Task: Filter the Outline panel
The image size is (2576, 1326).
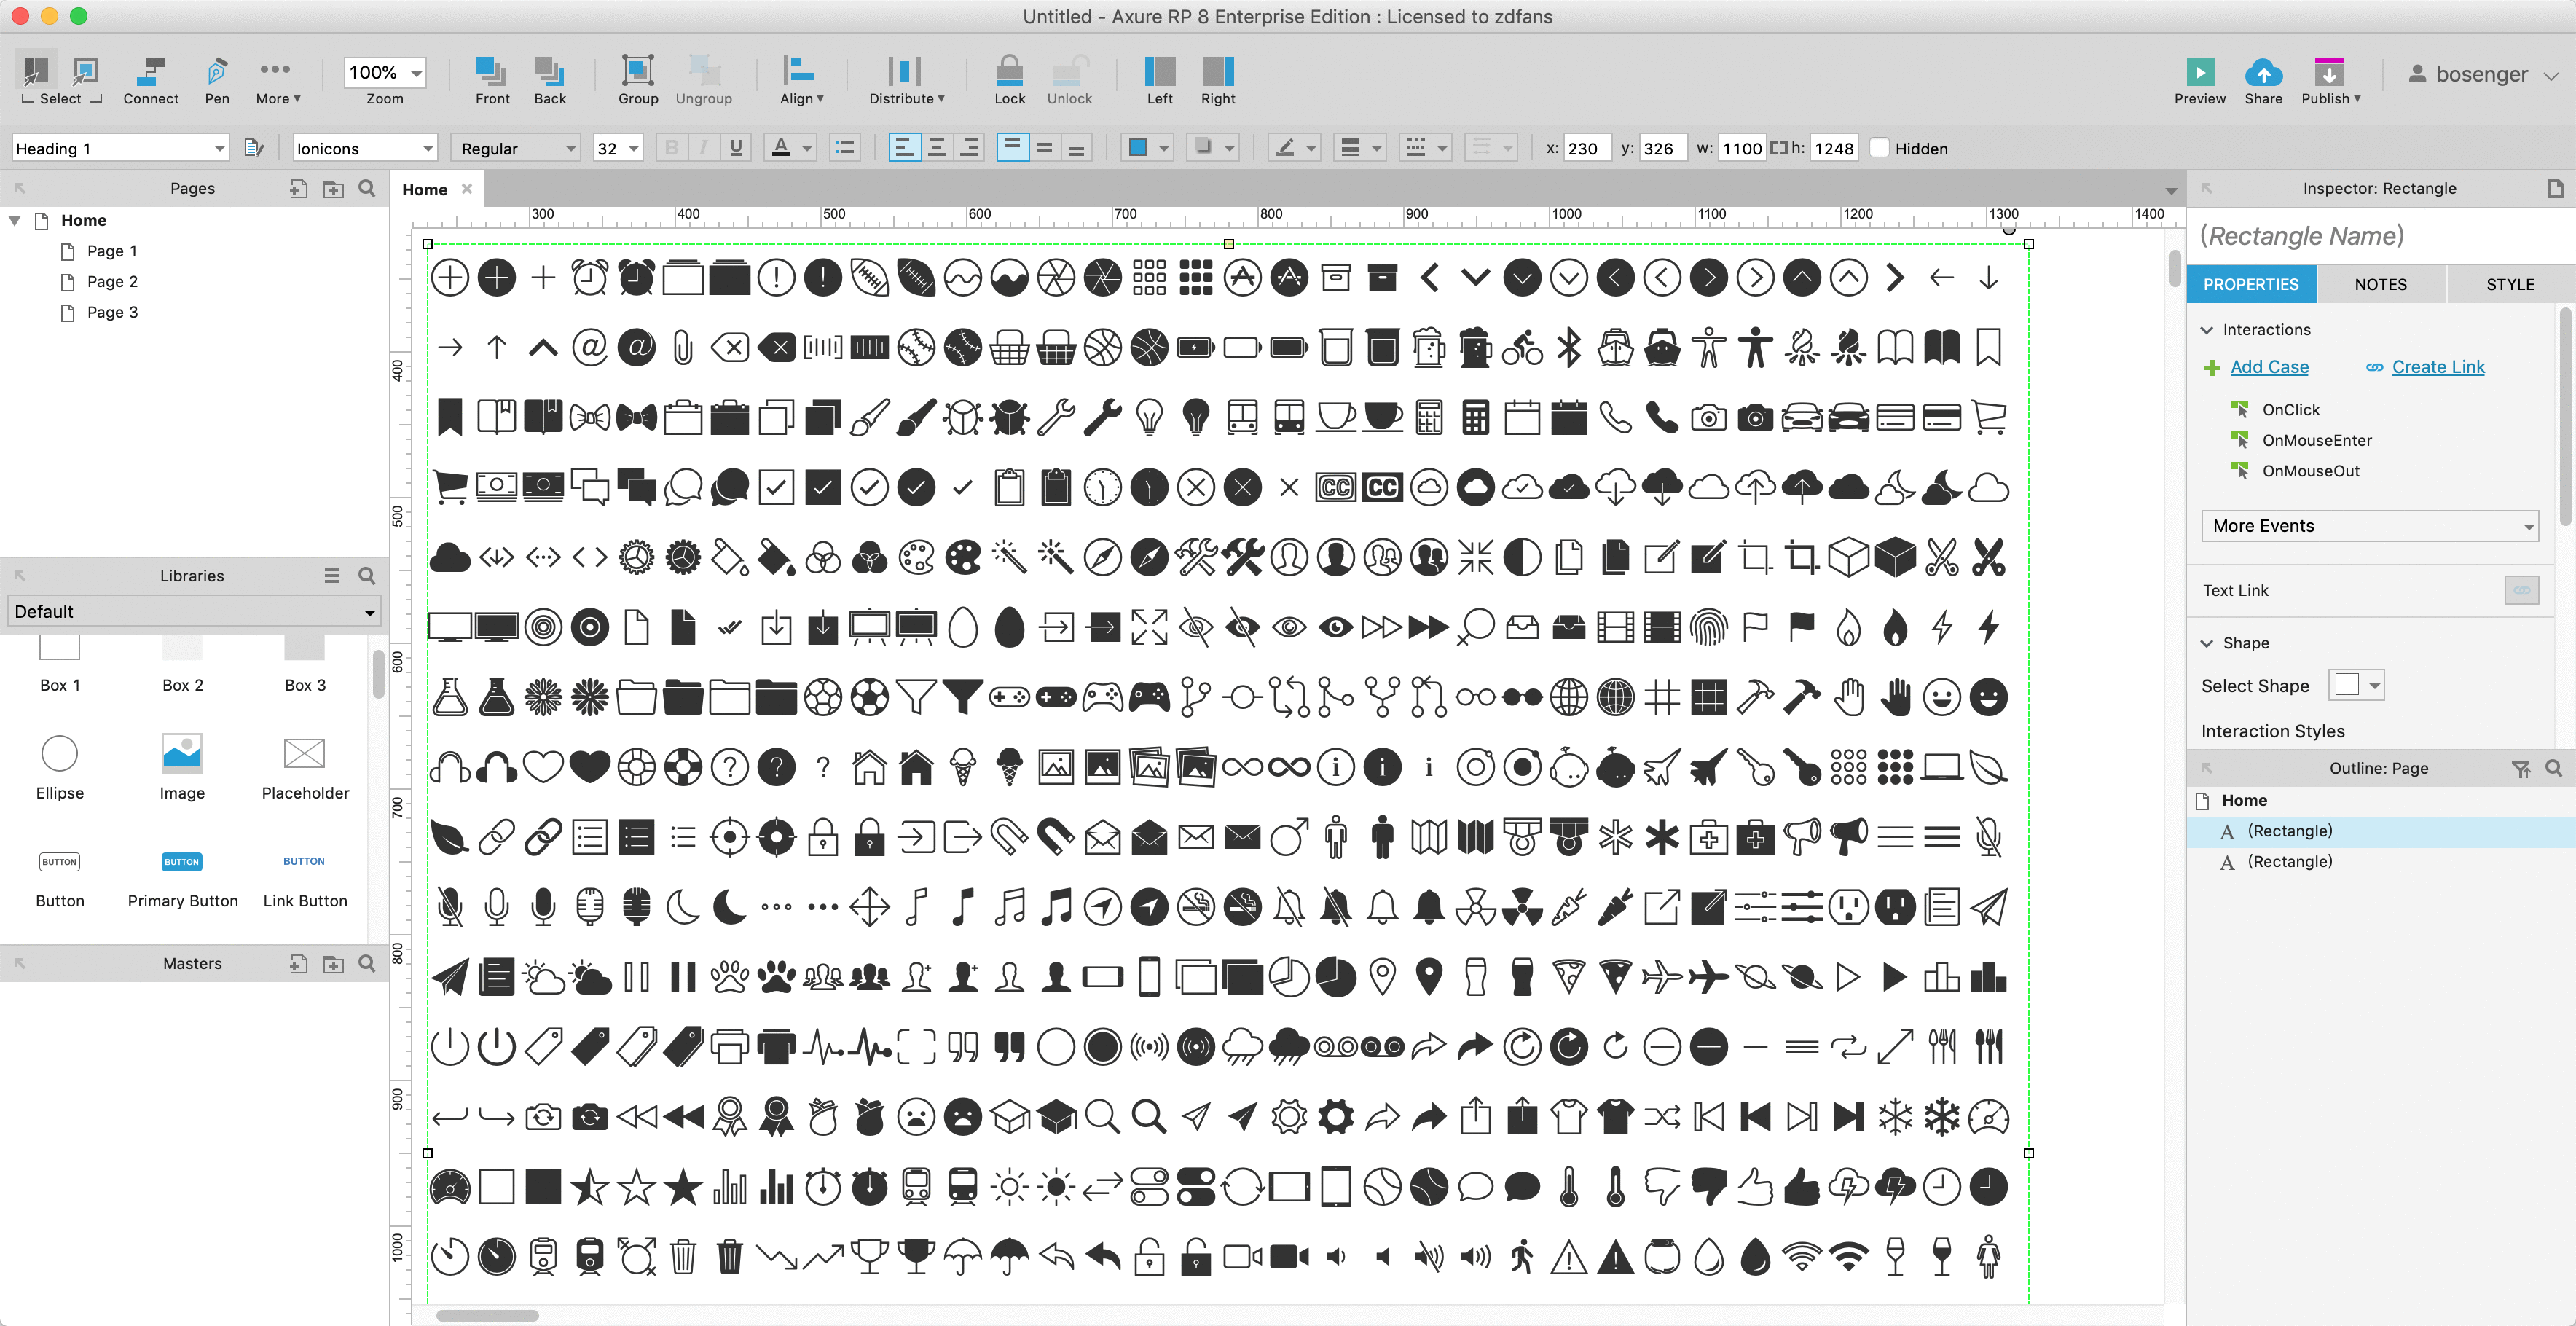Action: tap(2520, 768)
